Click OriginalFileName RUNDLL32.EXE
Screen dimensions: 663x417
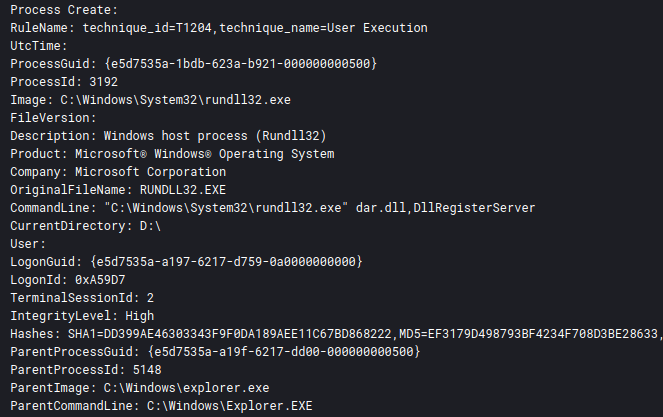183,190
